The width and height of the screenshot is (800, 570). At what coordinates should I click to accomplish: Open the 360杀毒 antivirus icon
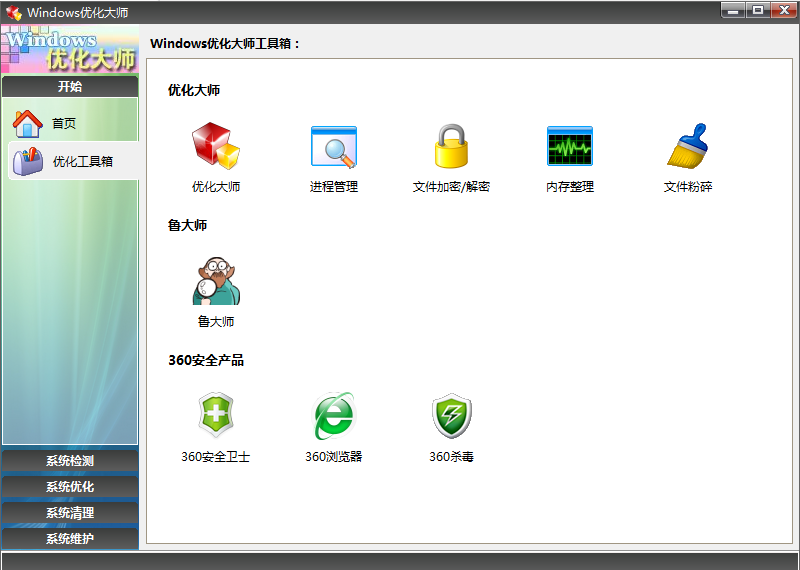tap(451, 416)
